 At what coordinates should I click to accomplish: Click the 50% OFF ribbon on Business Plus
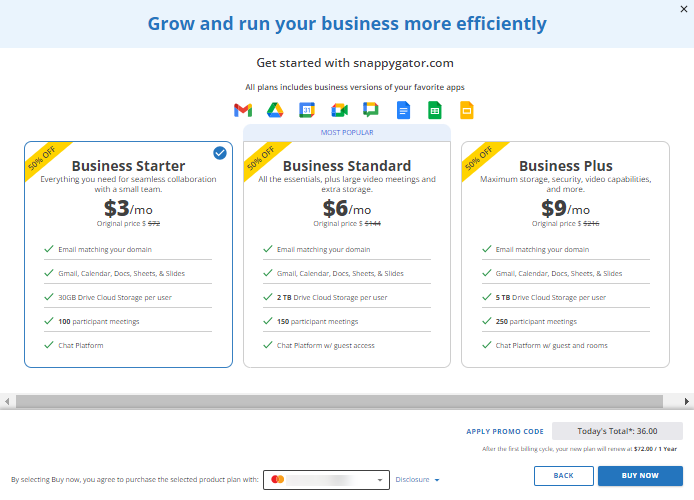click(x=479, y=158)
